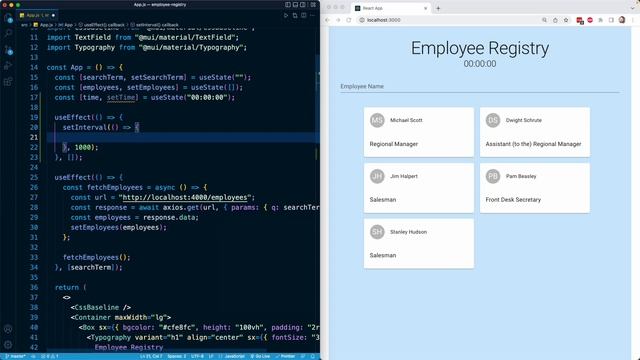Click the red adblock extension icon

click(590, 20)
